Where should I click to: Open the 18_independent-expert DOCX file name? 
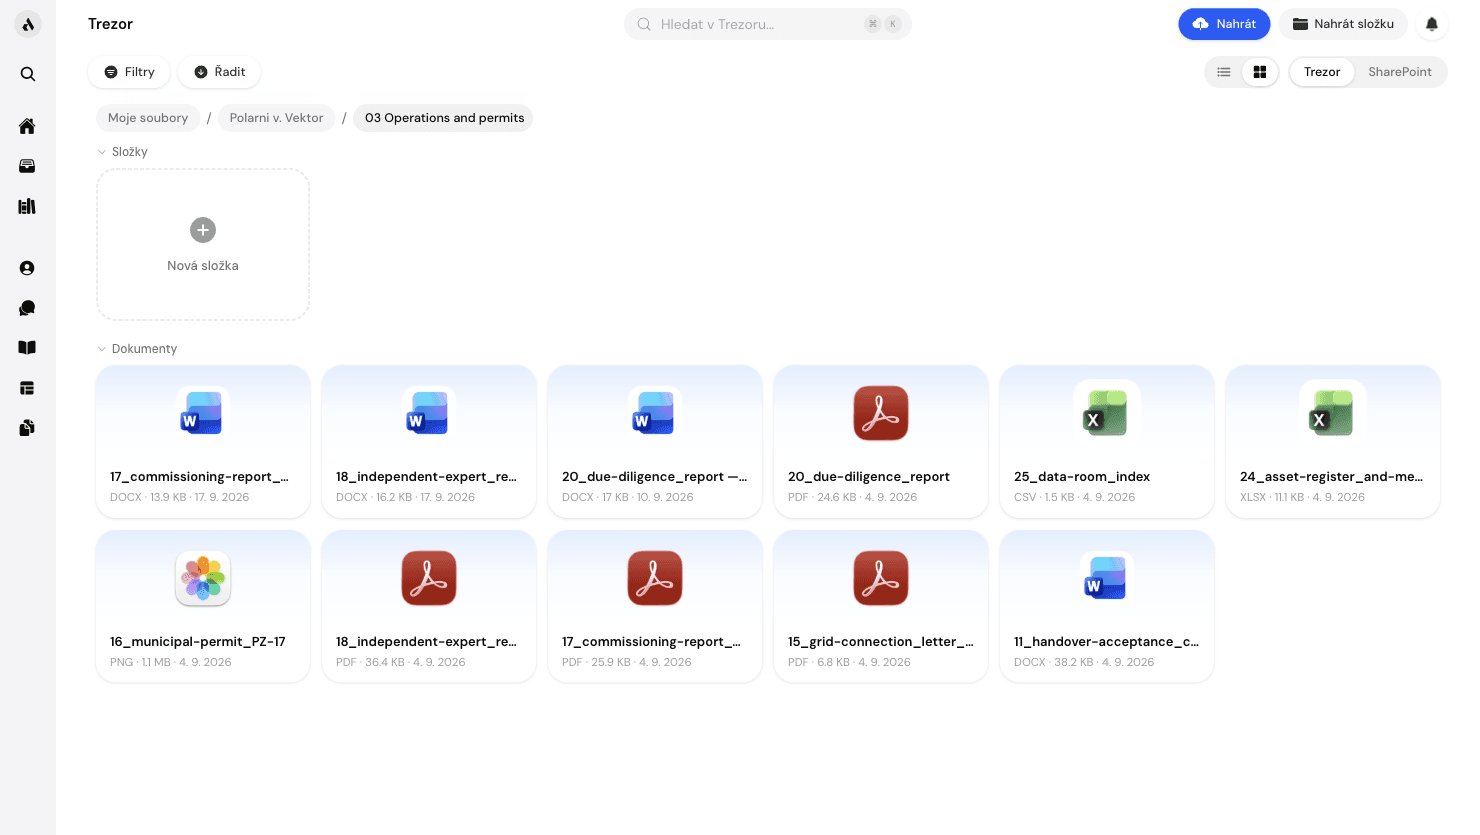tap(426, 477)
